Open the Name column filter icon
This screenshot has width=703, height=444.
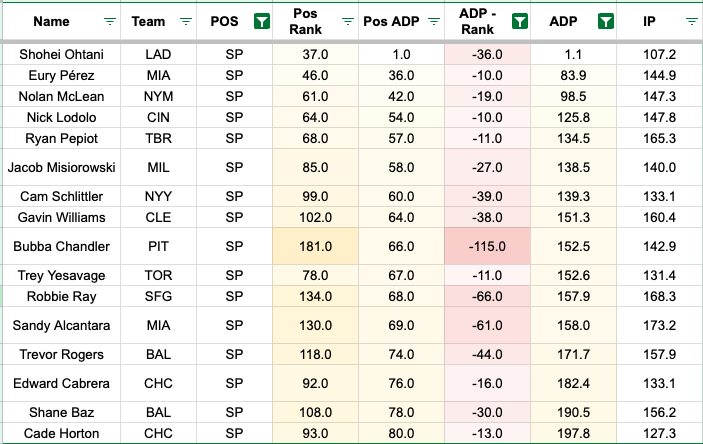pos(109,21)
